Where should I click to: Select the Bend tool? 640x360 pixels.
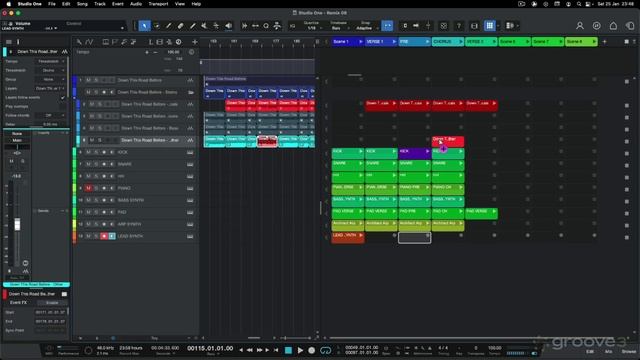(216, 26)
